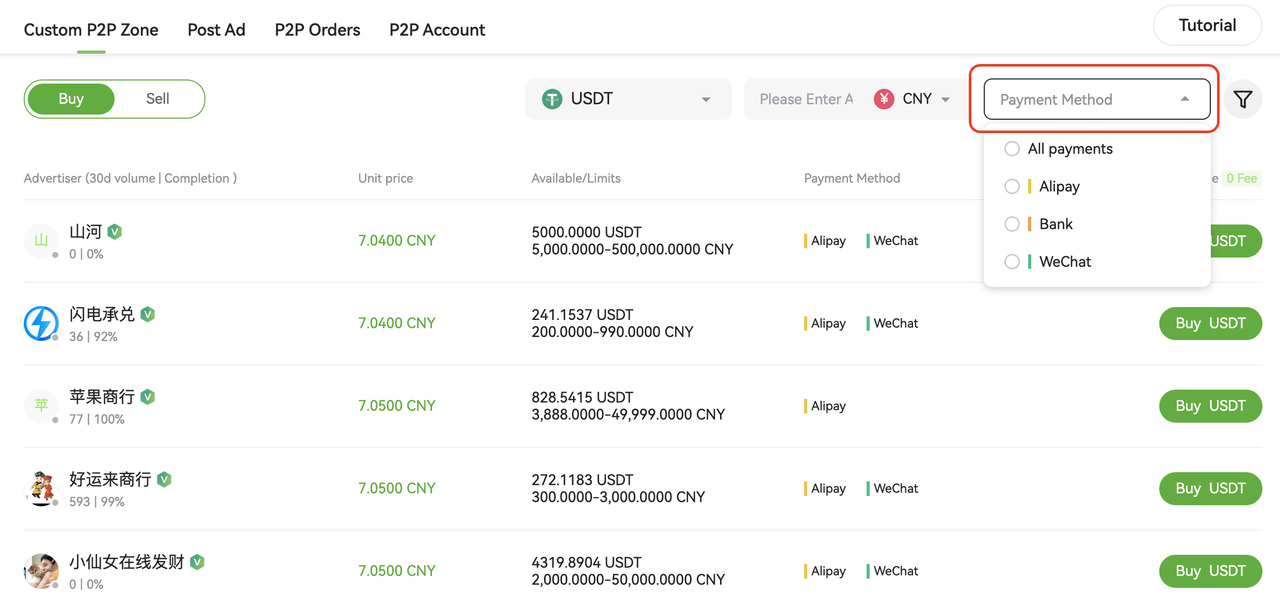The width and height of the screenshot is (1280, 610).
Task: Click the 苹果商行 round avatar icon
Action: 41,405
